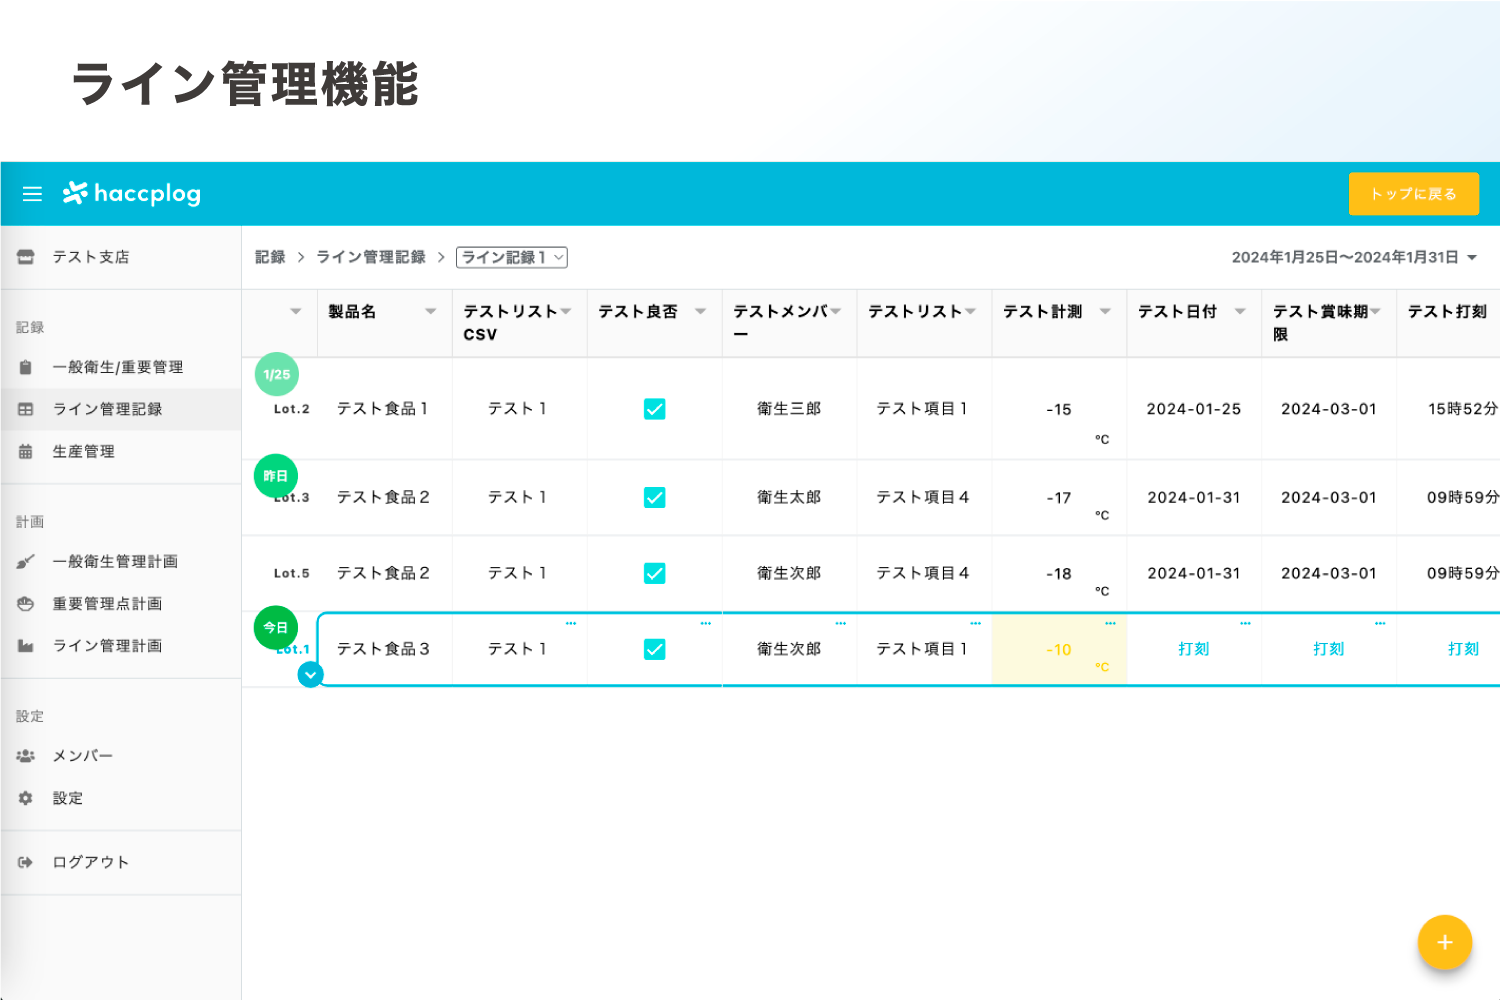Select テスト支店 in the sidebar

pyautogui.click(x=121, y=257)
